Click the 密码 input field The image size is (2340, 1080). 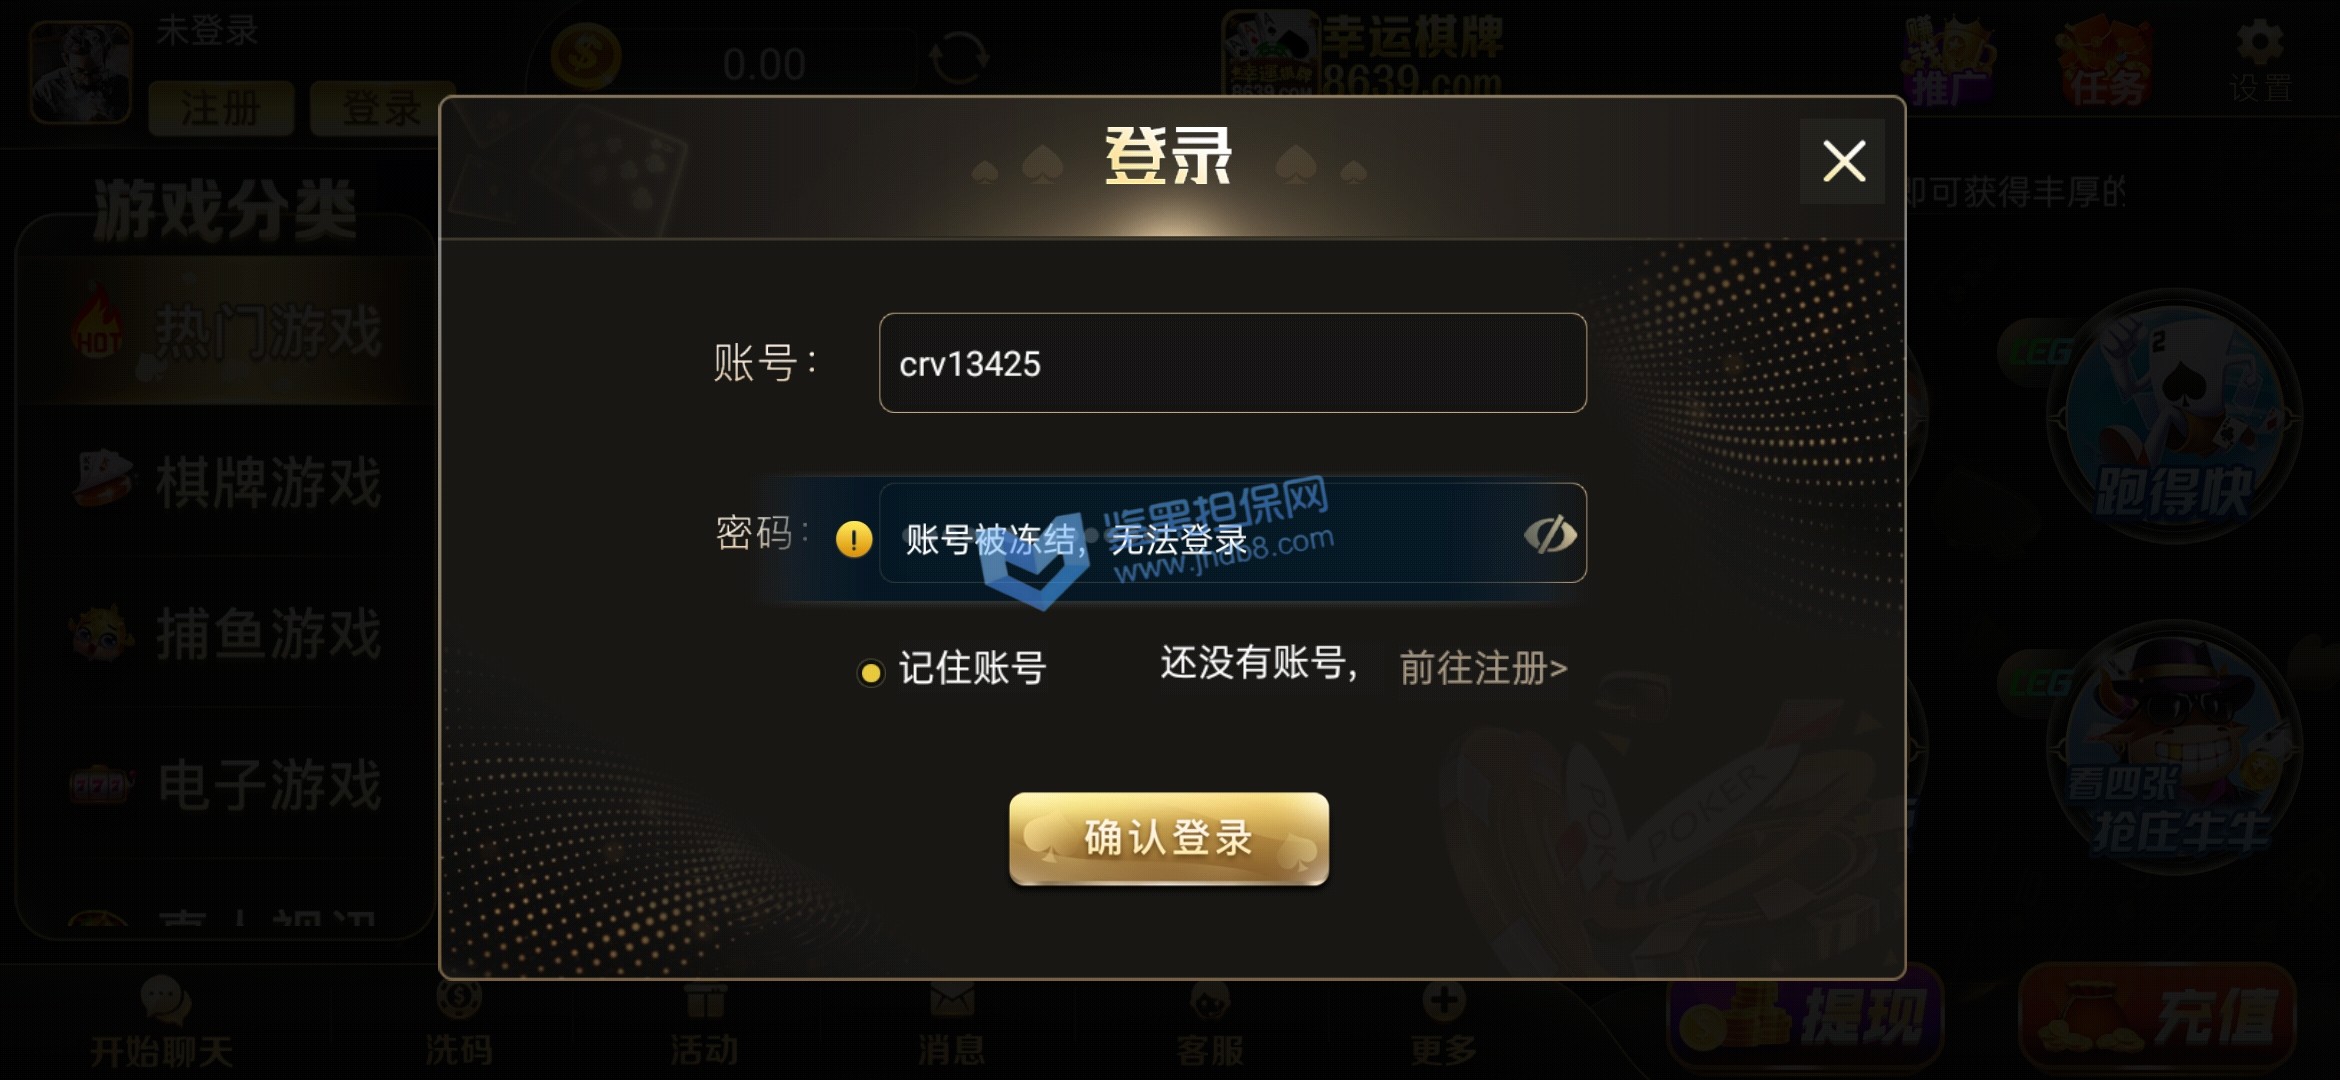(x=1232, y=533)
